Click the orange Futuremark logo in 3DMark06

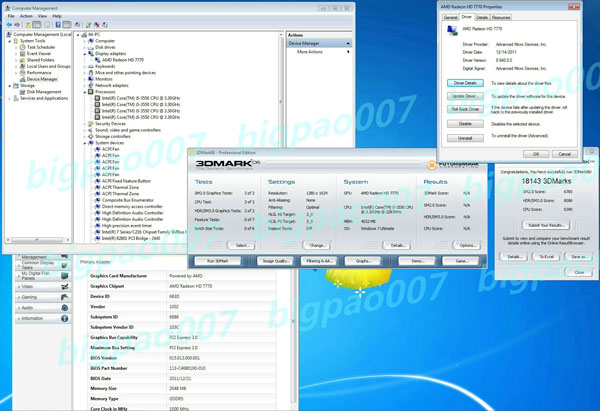pos(432,165)
